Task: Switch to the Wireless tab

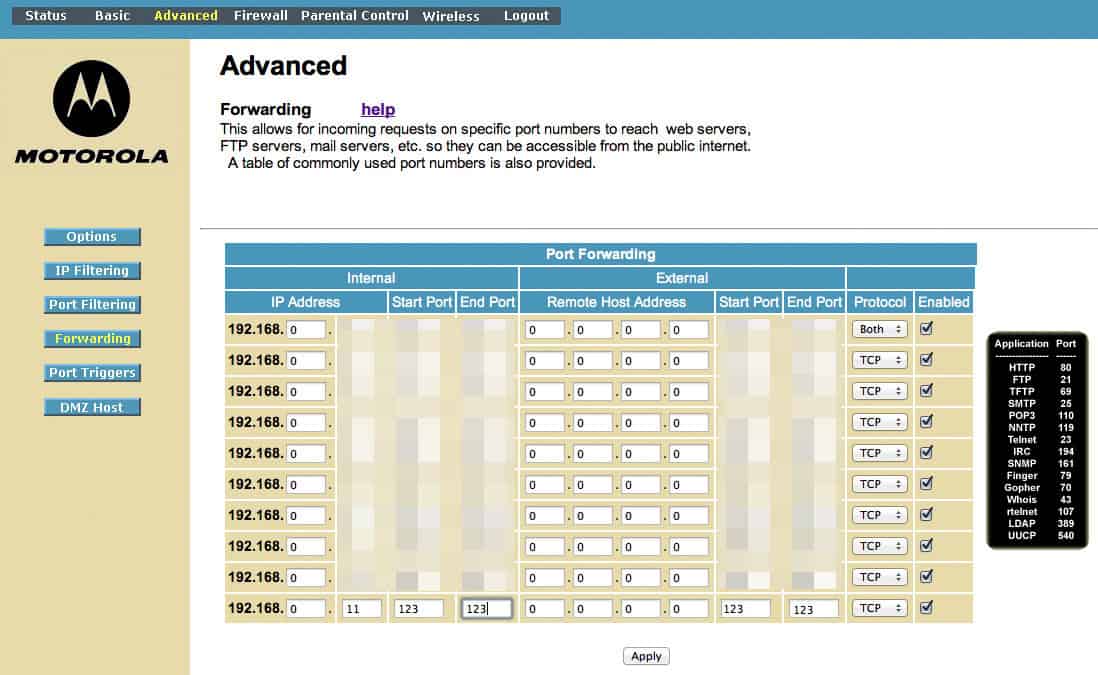Action: pos(450,16)
